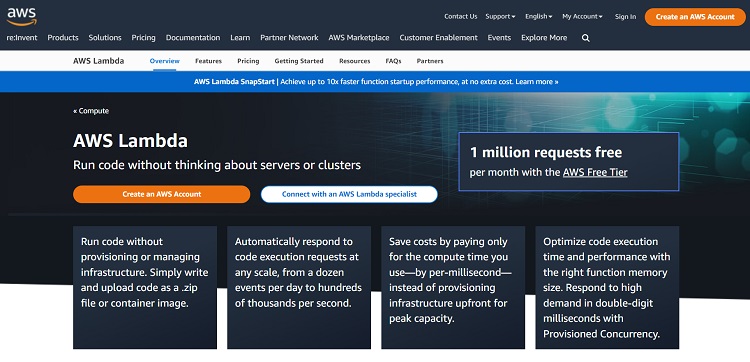Image resolution: width=750 pixels, height=362 pixels.
Task: Click Sign In link
Action: pos(626,16)
